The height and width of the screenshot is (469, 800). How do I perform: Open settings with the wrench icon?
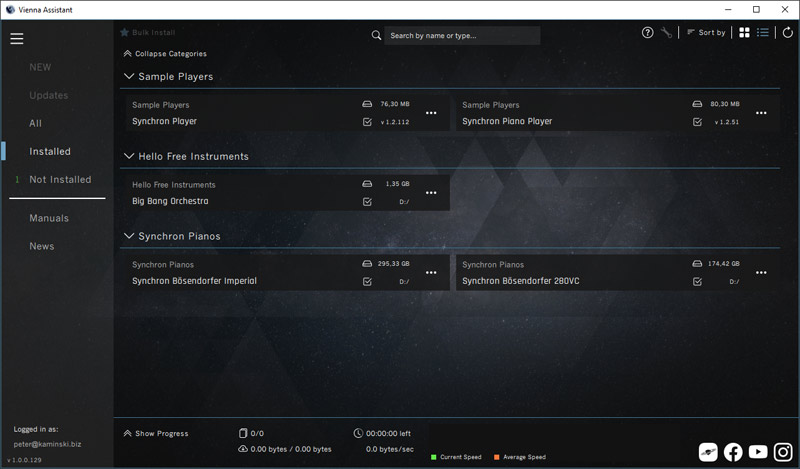coord(667,33)
